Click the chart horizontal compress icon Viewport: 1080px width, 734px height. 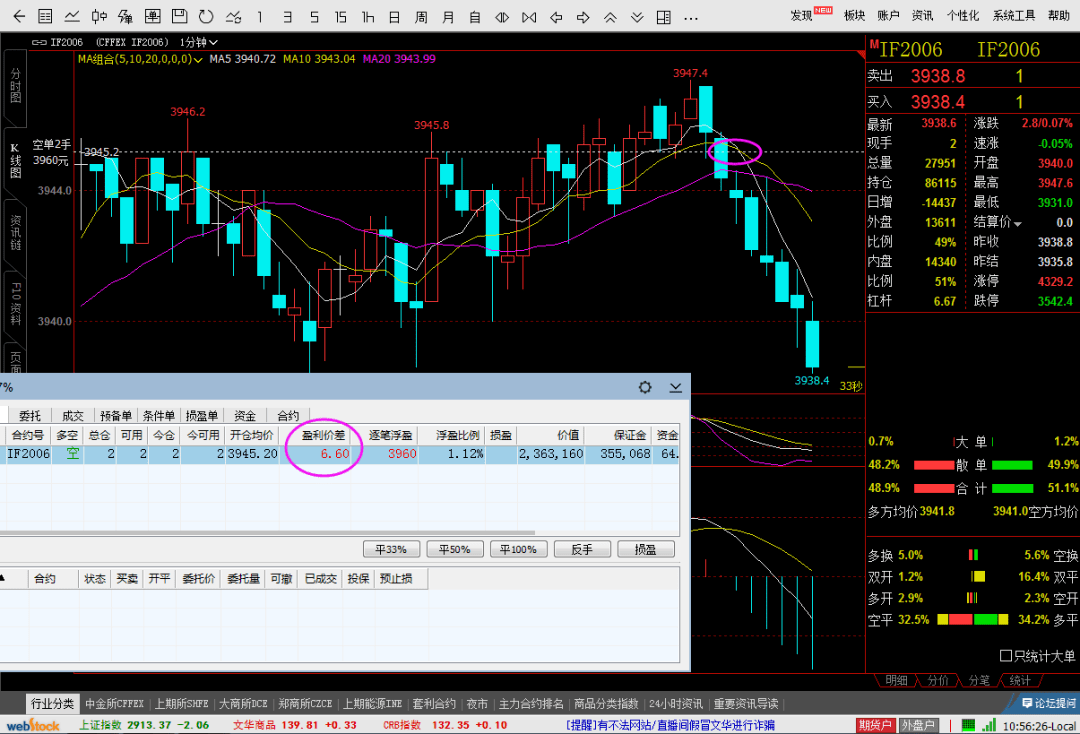(x=529, y=17)
